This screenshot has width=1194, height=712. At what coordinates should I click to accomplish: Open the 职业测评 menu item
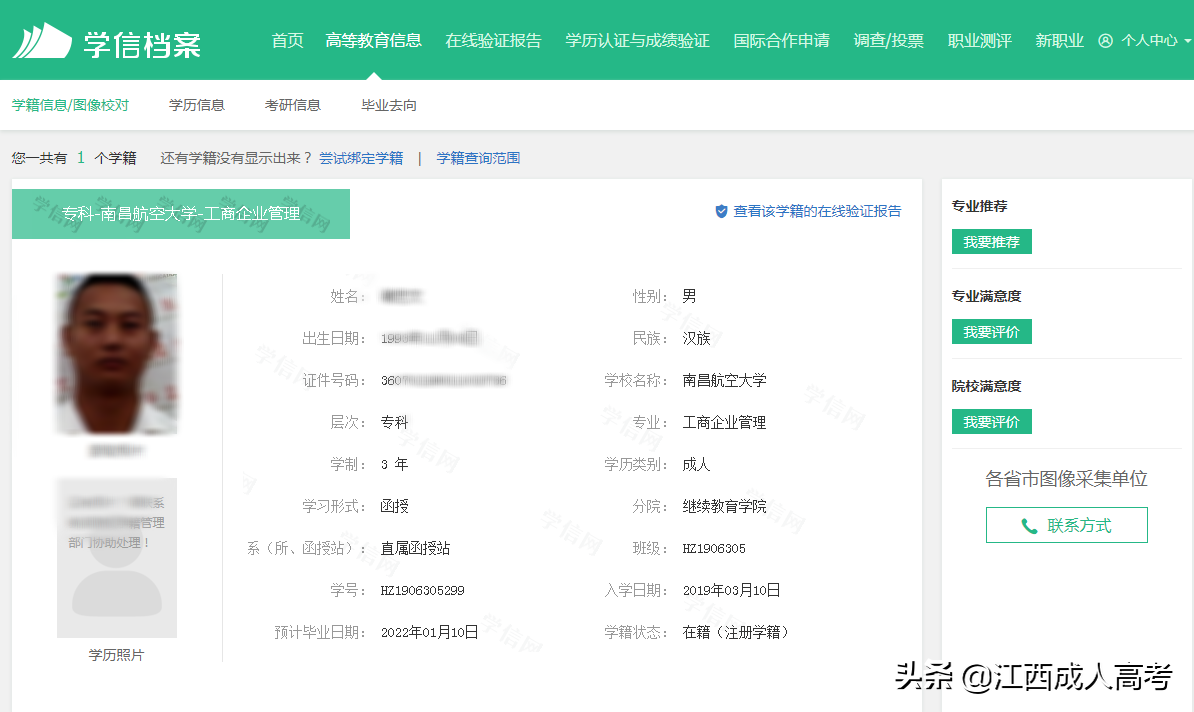click(978, 41)
